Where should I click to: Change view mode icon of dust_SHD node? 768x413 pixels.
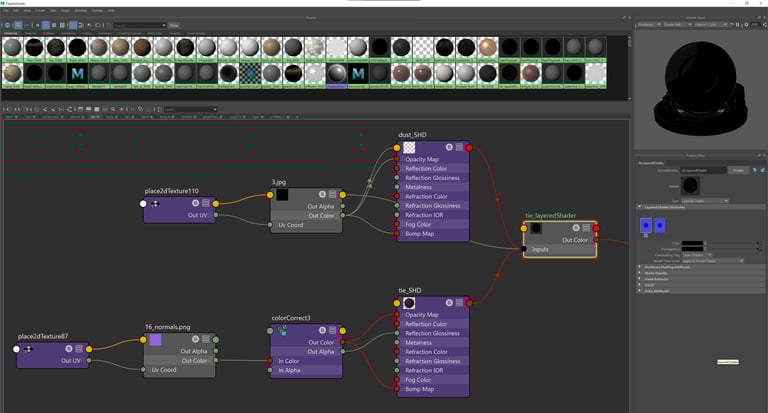459,147
